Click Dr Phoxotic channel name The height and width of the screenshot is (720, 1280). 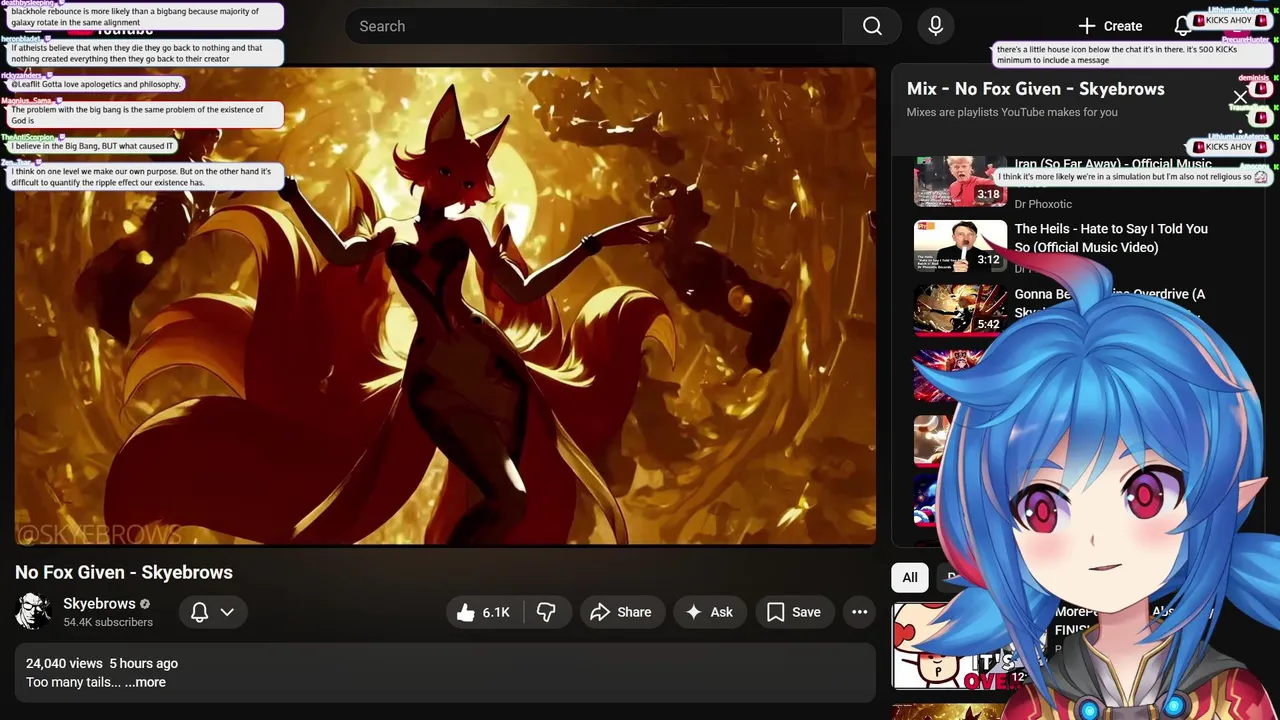[1043, 204]
